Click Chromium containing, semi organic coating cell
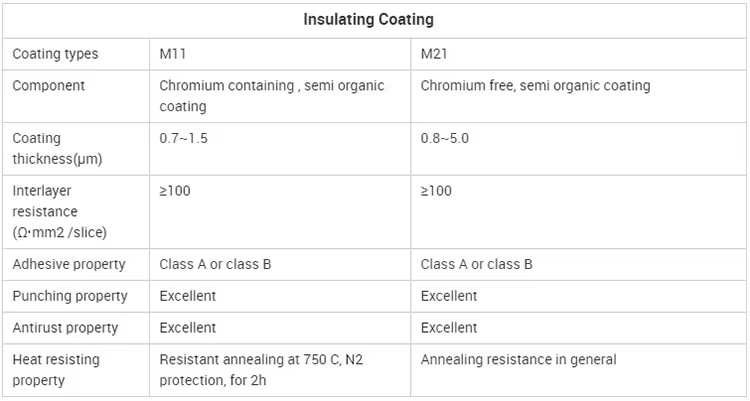The width and height of the screenshot is (750, 401). click(x=272, y=96)
